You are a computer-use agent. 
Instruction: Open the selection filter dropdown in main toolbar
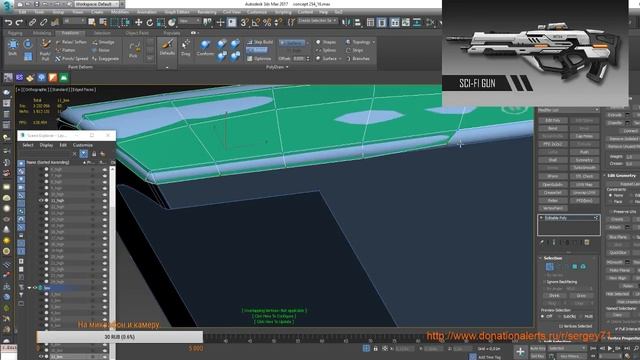tap(74, 21)
